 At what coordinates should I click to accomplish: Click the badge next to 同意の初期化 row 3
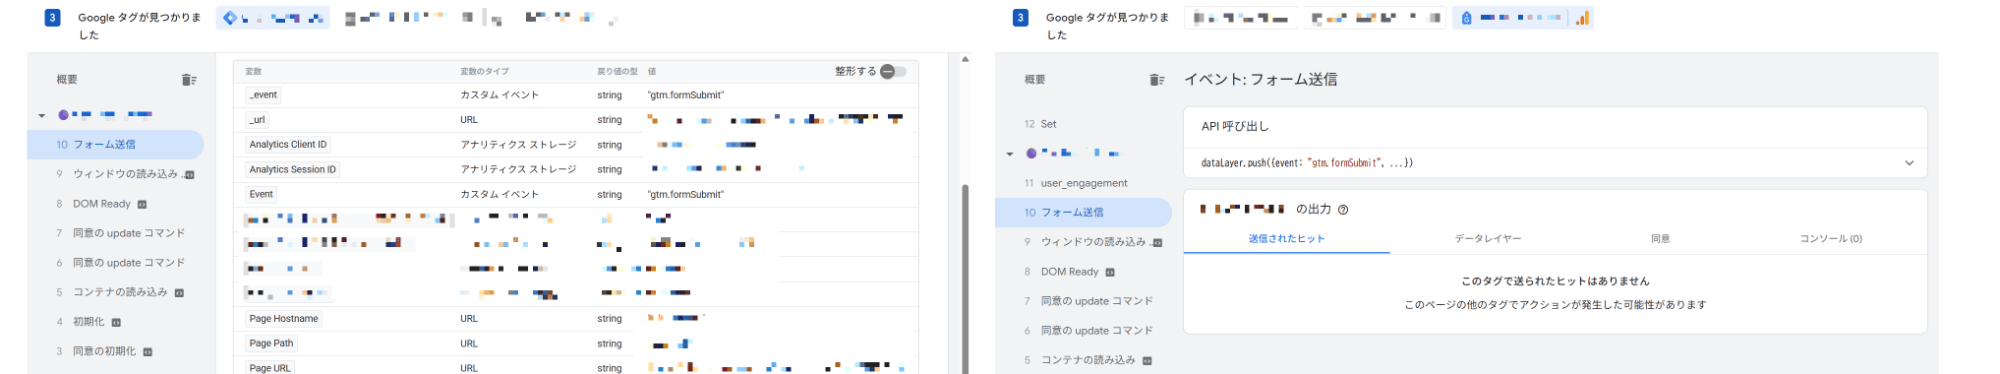pos(148,352)
